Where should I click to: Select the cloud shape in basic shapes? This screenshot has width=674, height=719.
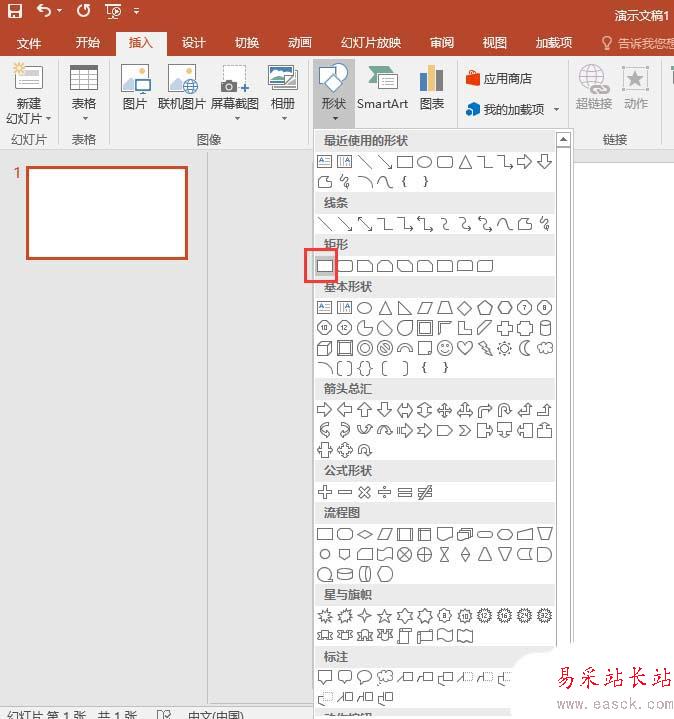pyautogui.click(x=545, y=348)
